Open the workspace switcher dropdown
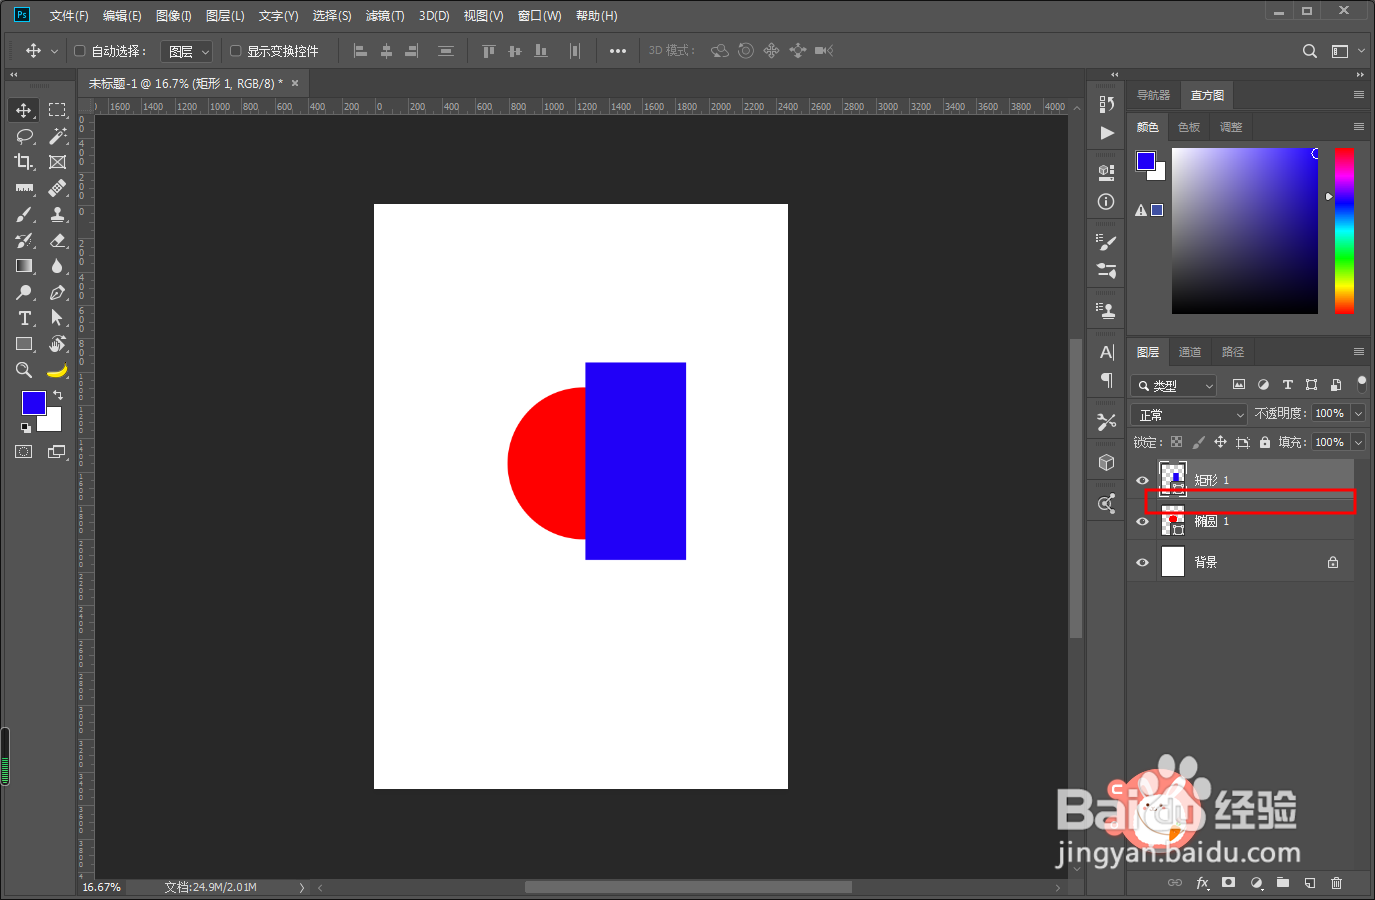The height and width of the screenshot is (900, 1375). 1345,51
